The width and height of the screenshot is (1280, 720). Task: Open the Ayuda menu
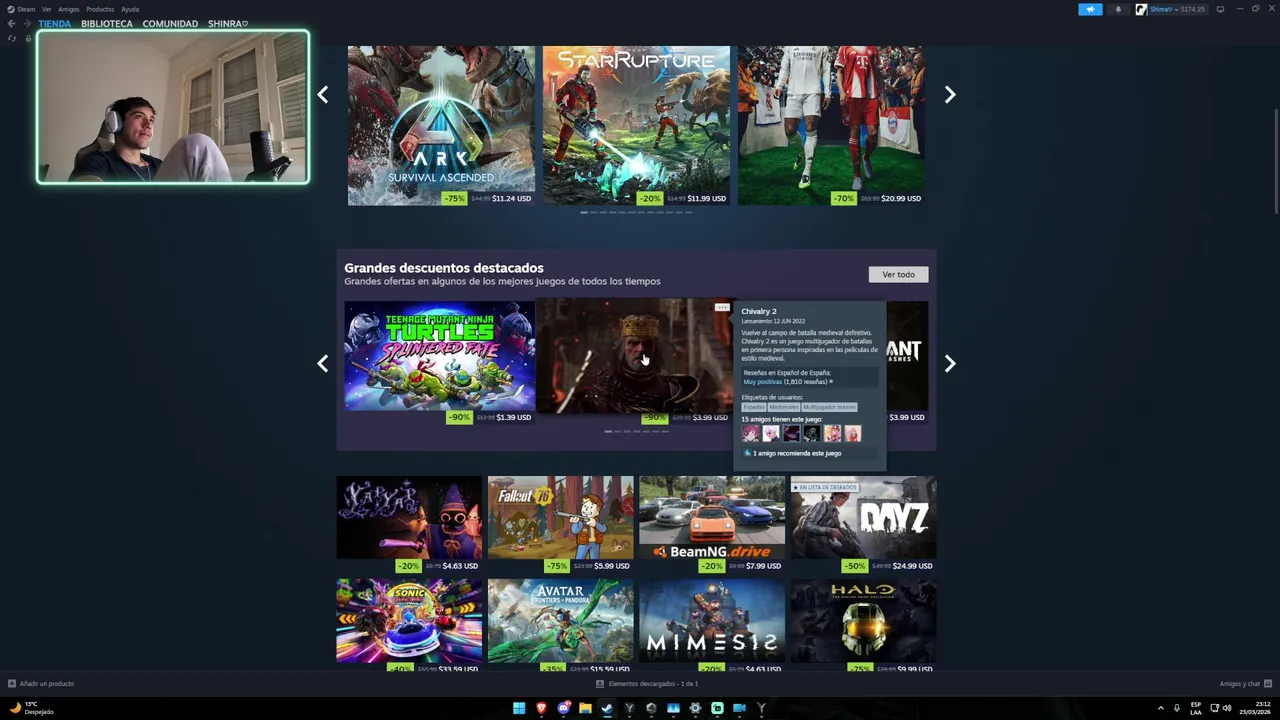click(130, 9)
